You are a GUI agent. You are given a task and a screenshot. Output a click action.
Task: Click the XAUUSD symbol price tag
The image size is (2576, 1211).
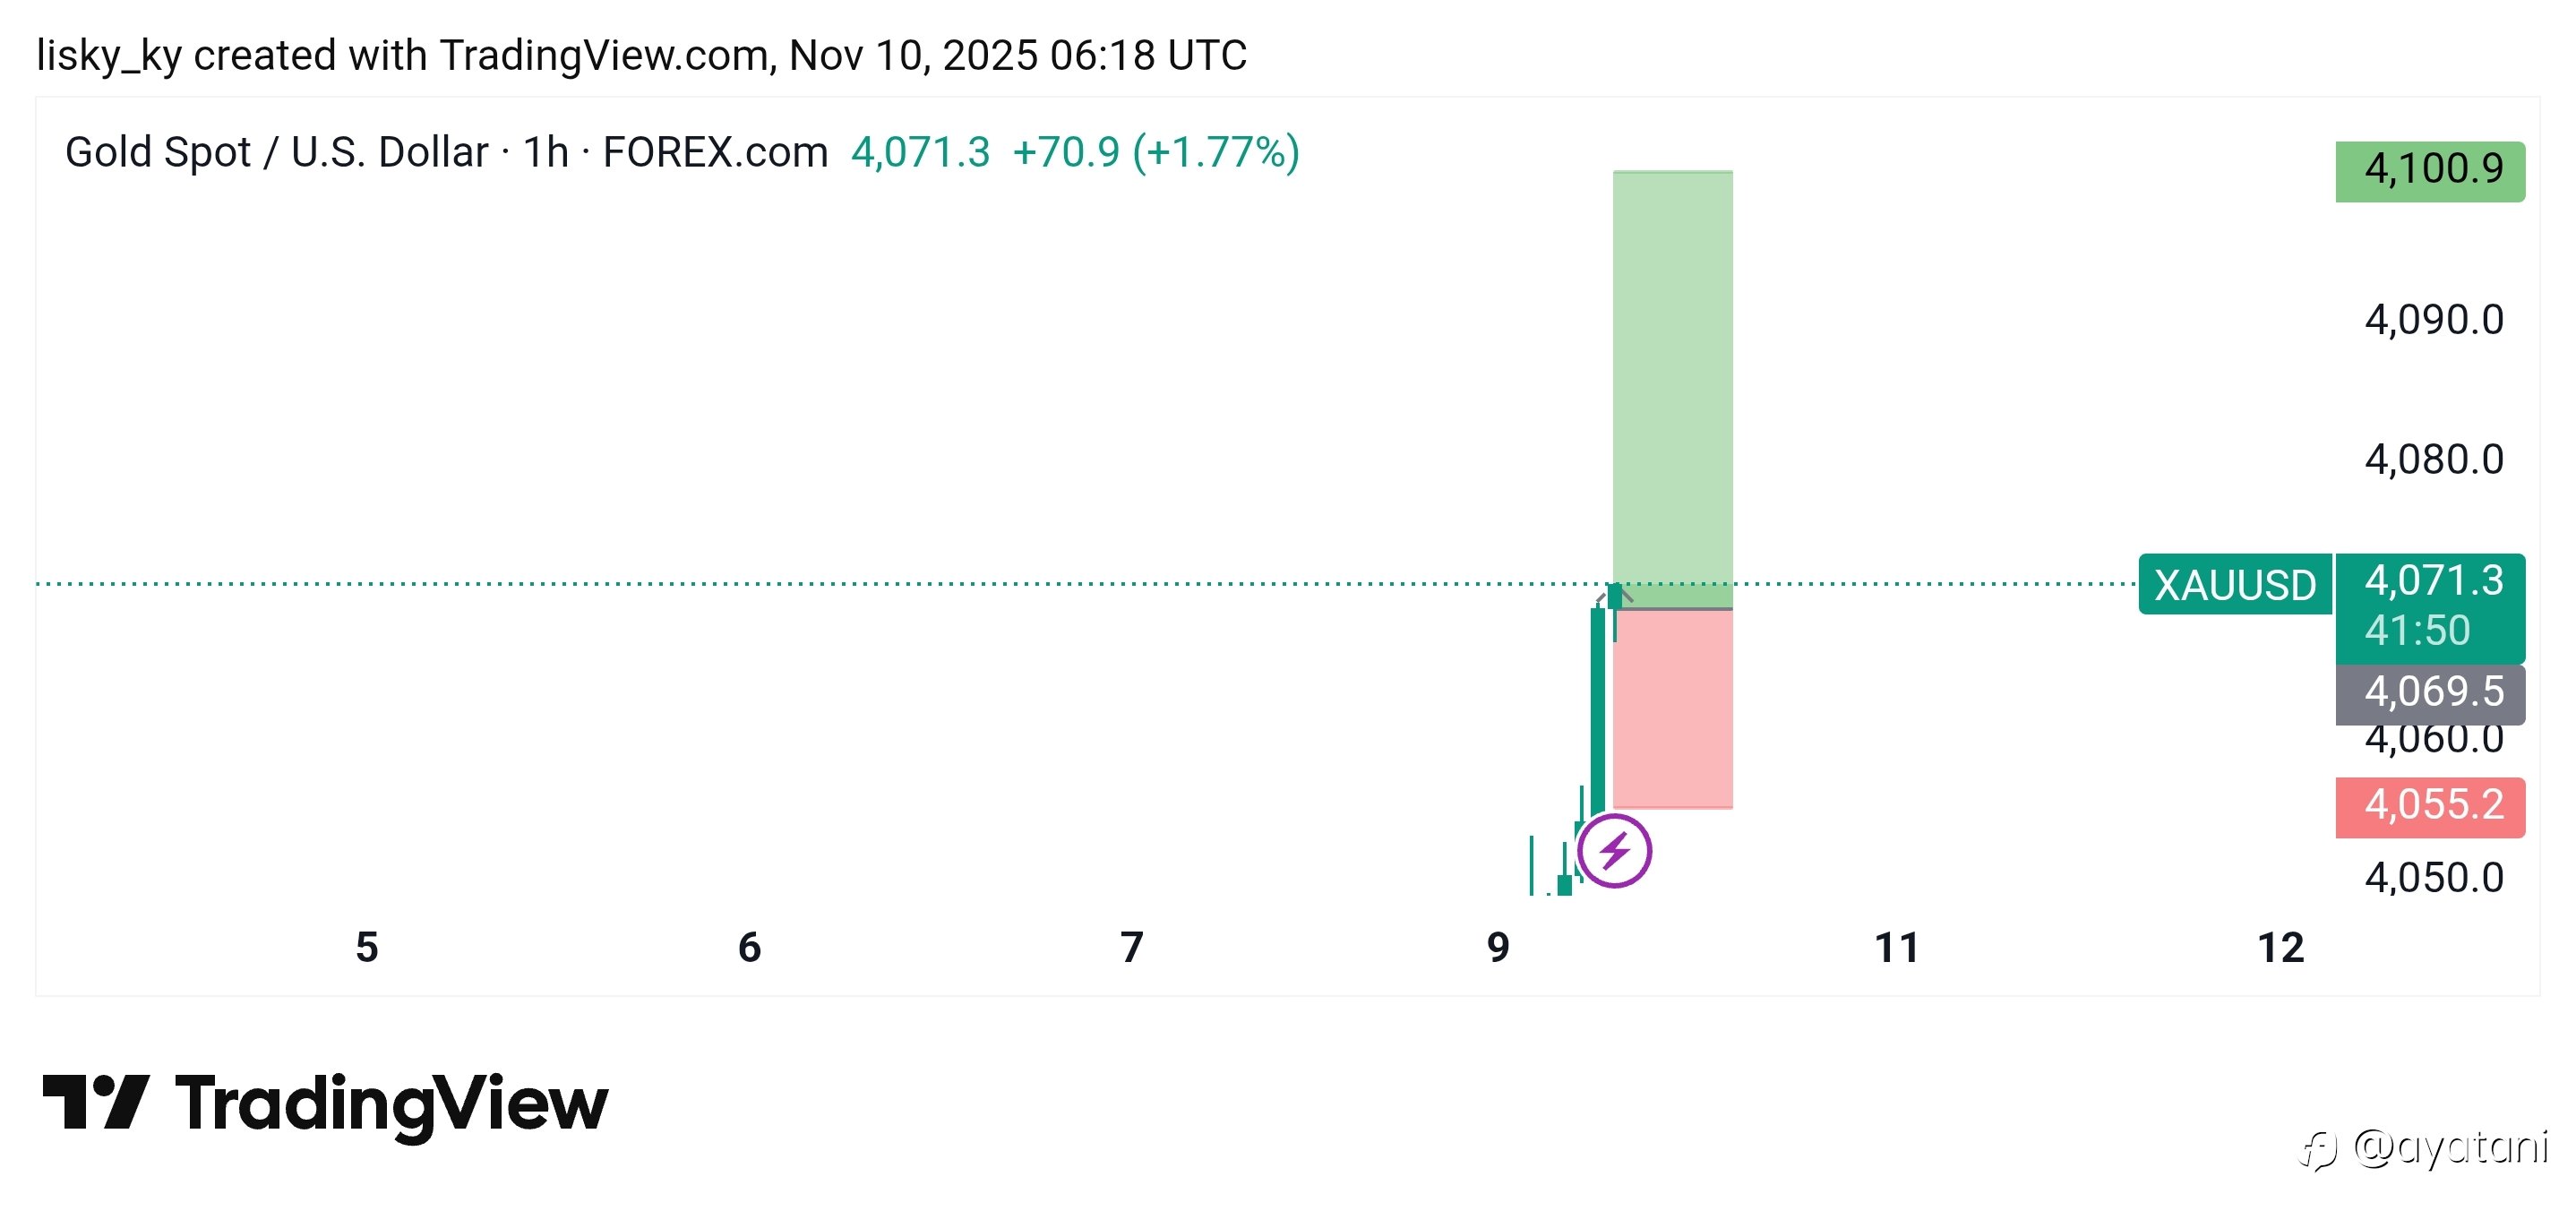tap(2234, 585)
